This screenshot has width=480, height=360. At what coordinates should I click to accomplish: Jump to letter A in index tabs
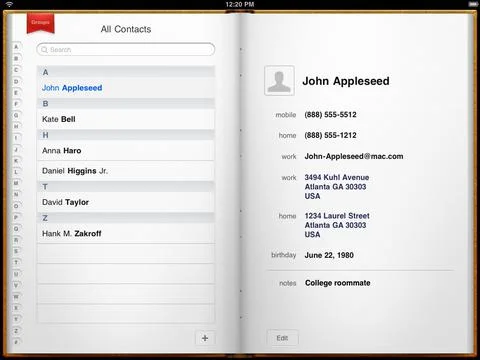[x=16, y=47]
